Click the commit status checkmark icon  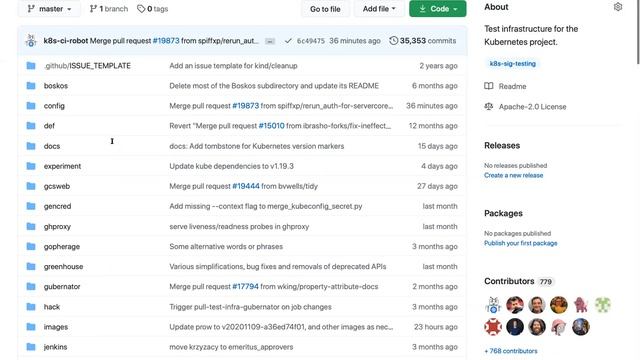288,41
